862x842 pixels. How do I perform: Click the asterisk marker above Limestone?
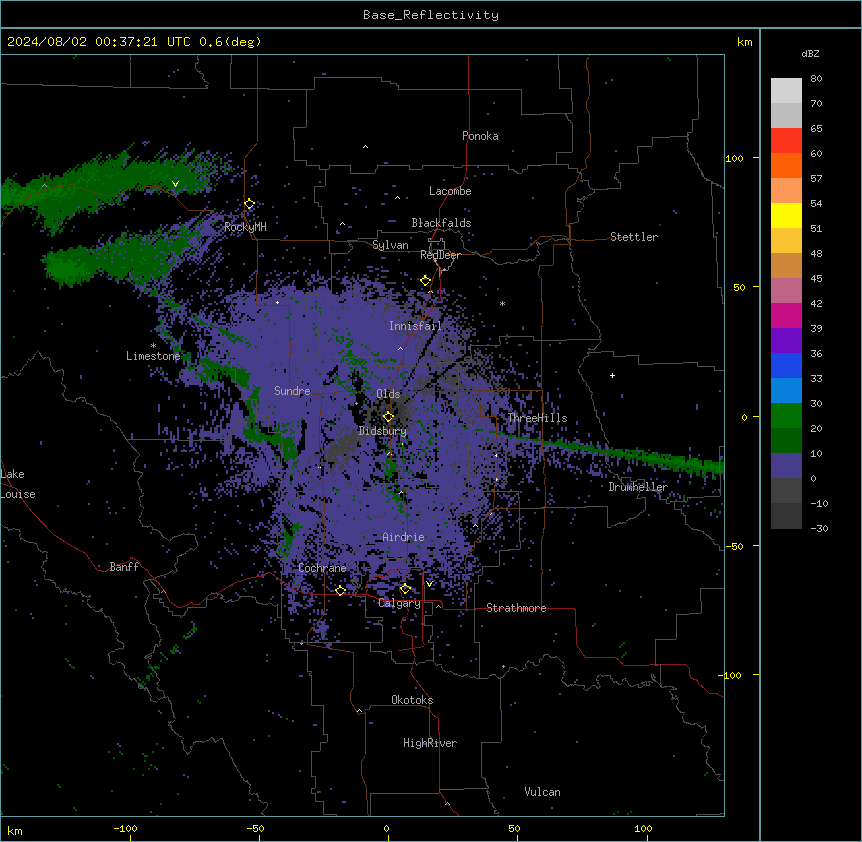[x=153, y=346]
